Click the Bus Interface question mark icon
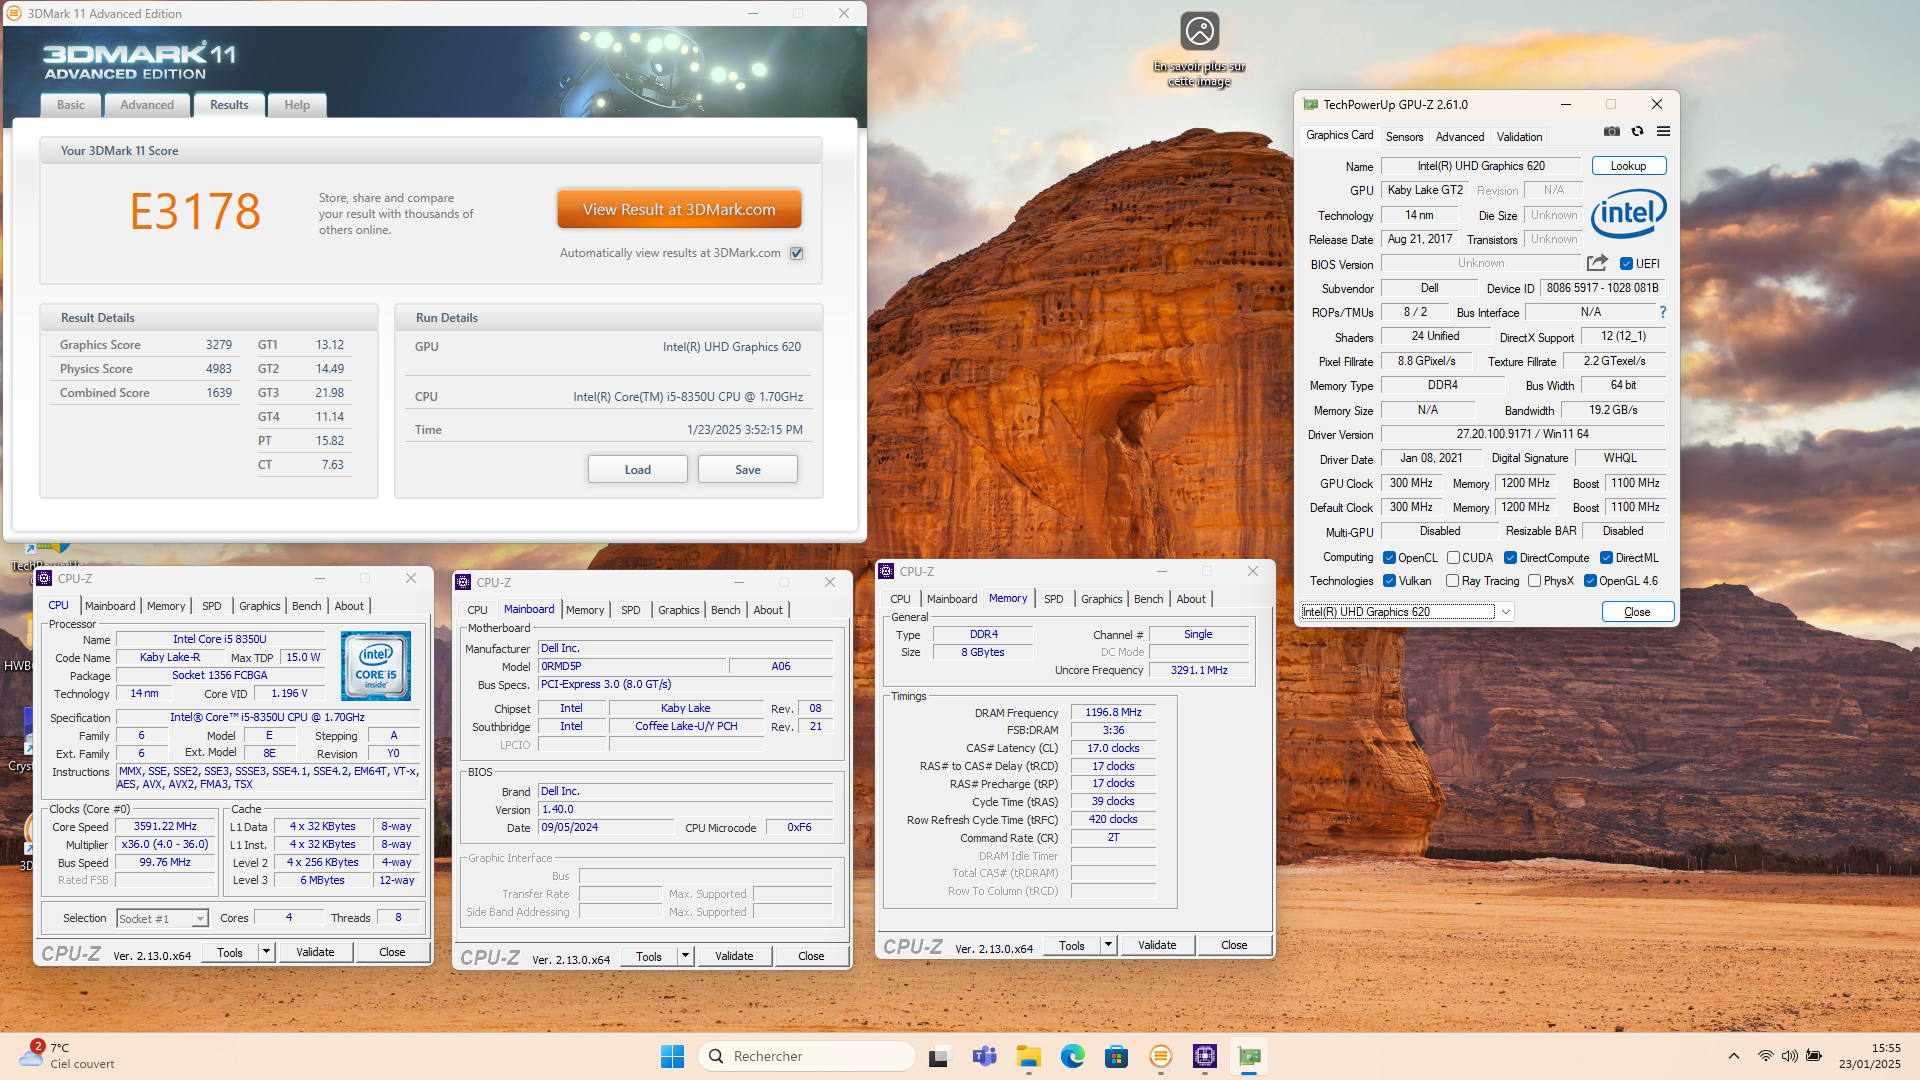This screenshot has width=1920, height=1080. [1663, 312]
